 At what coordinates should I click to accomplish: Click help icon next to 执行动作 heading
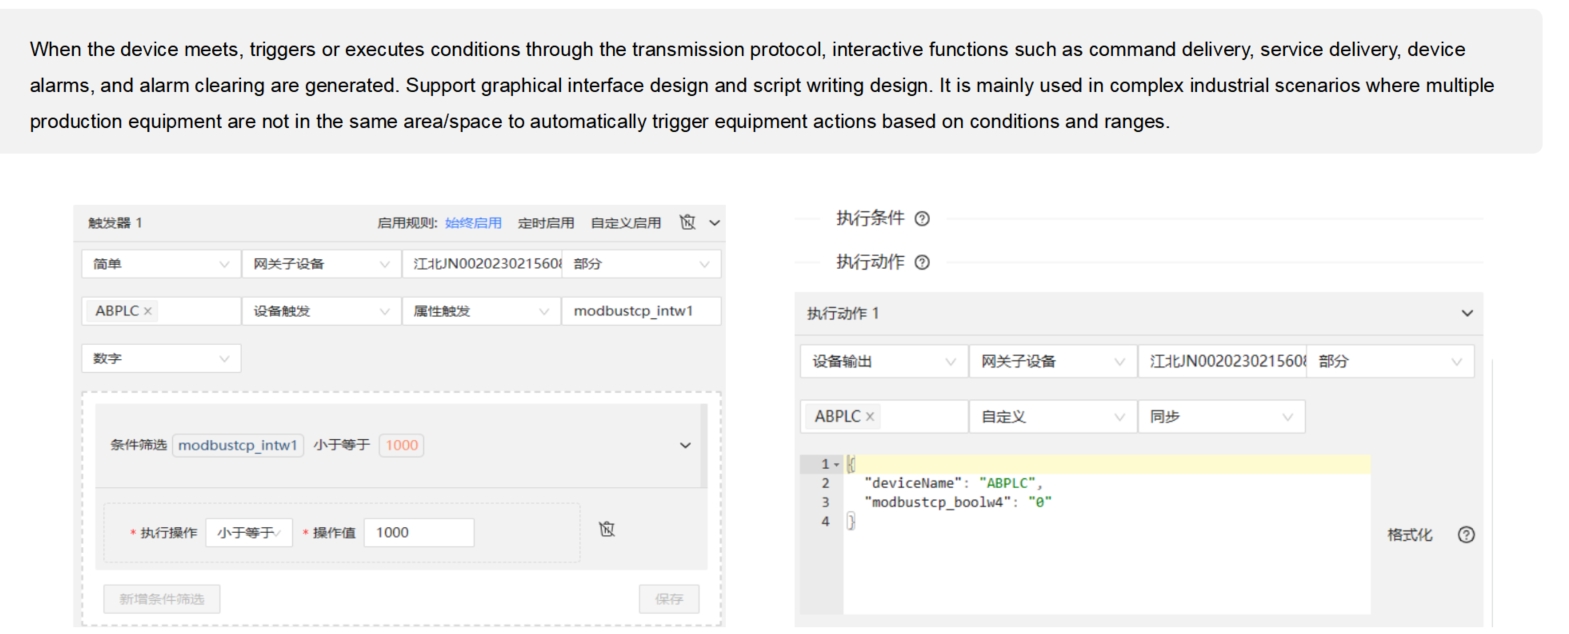pyautogui.click(x=922, y=262)
